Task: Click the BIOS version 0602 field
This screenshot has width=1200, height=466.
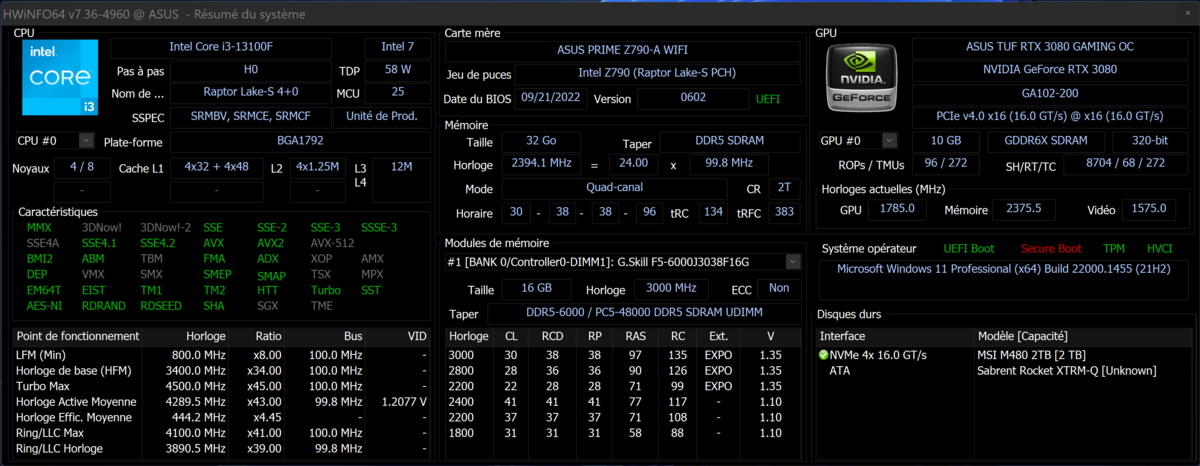Action: 692,98
